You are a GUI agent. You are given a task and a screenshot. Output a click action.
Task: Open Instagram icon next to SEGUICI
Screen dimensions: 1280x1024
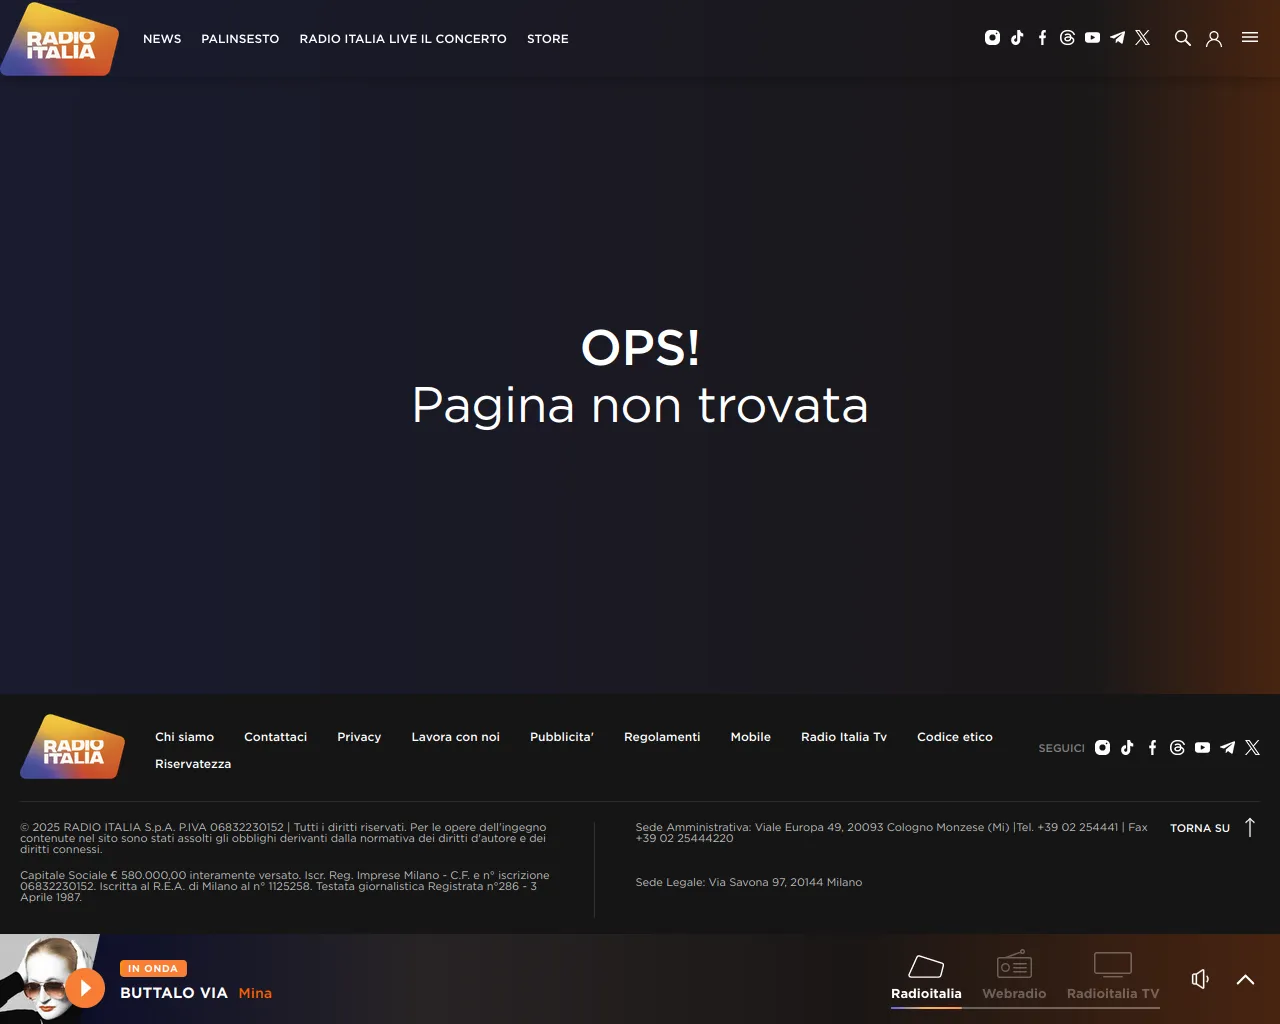1102,747
